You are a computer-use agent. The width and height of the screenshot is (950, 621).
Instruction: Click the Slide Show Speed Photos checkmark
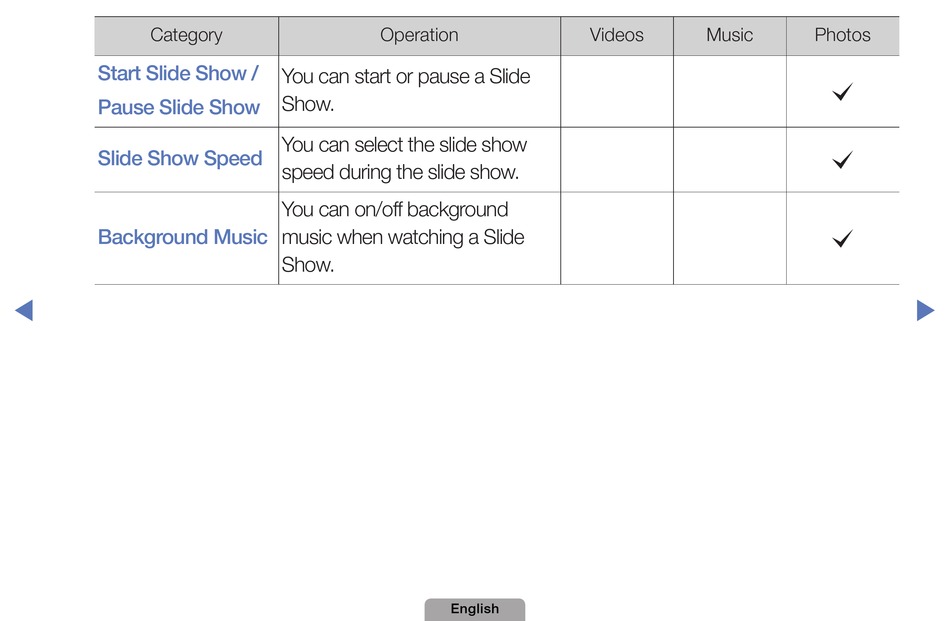[x=842, y=160]
